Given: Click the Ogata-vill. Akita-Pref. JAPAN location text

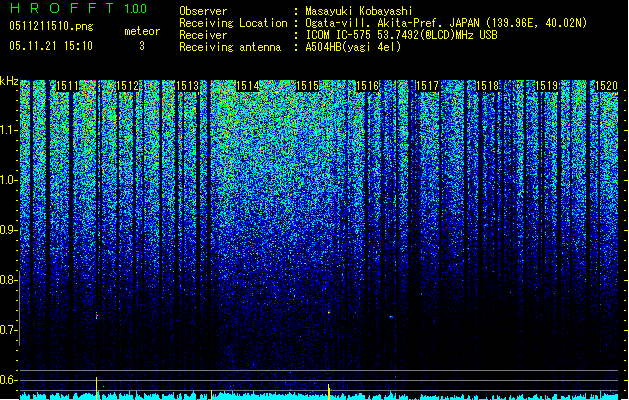Looking at the screenshot, I should point(446,23).
